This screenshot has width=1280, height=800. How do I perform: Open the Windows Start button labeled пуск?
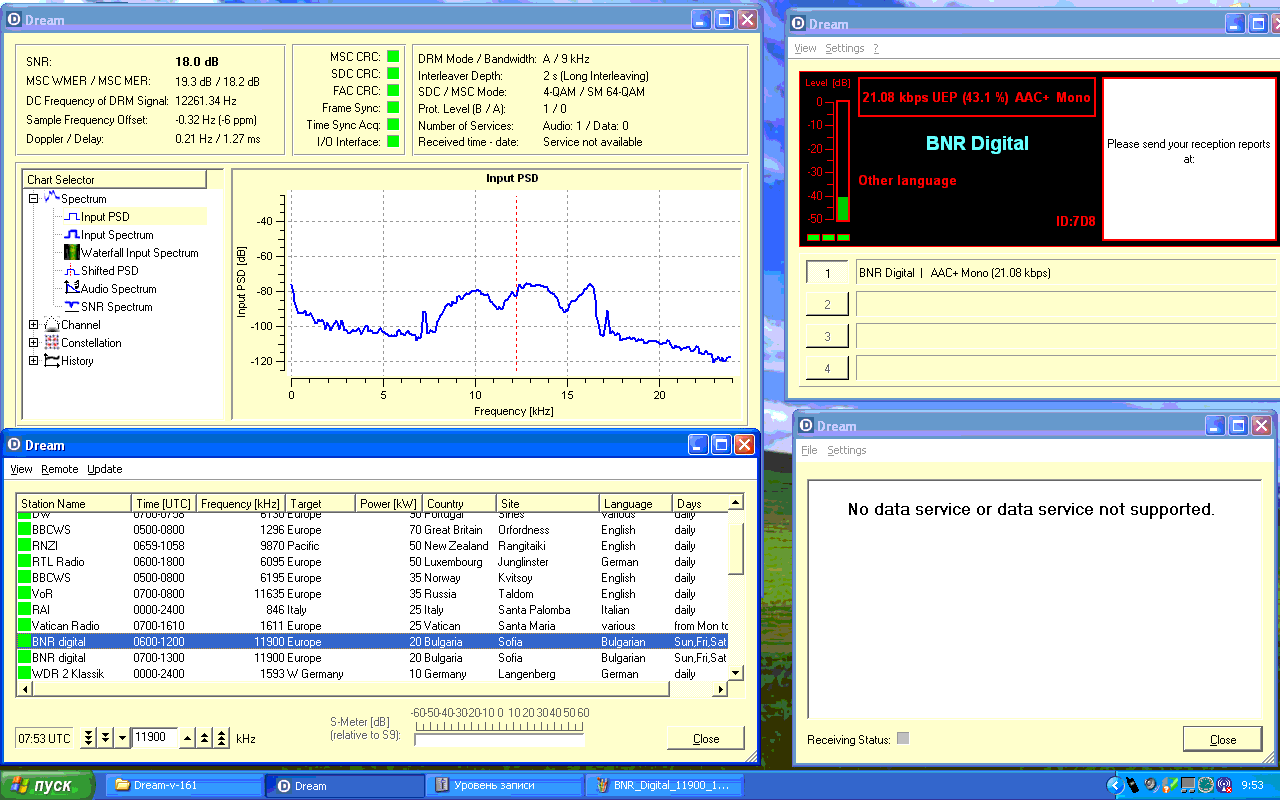[47, 785]
